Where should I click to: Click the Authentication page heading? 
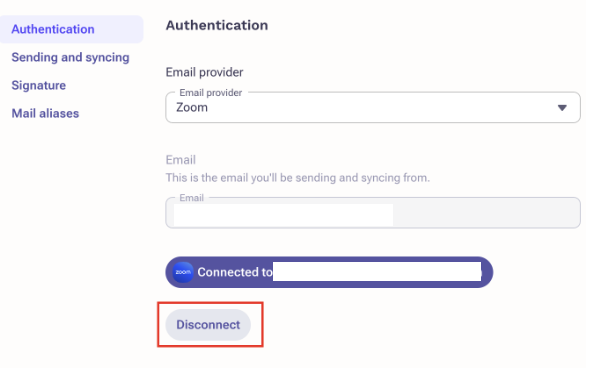[x=217, y=25]
